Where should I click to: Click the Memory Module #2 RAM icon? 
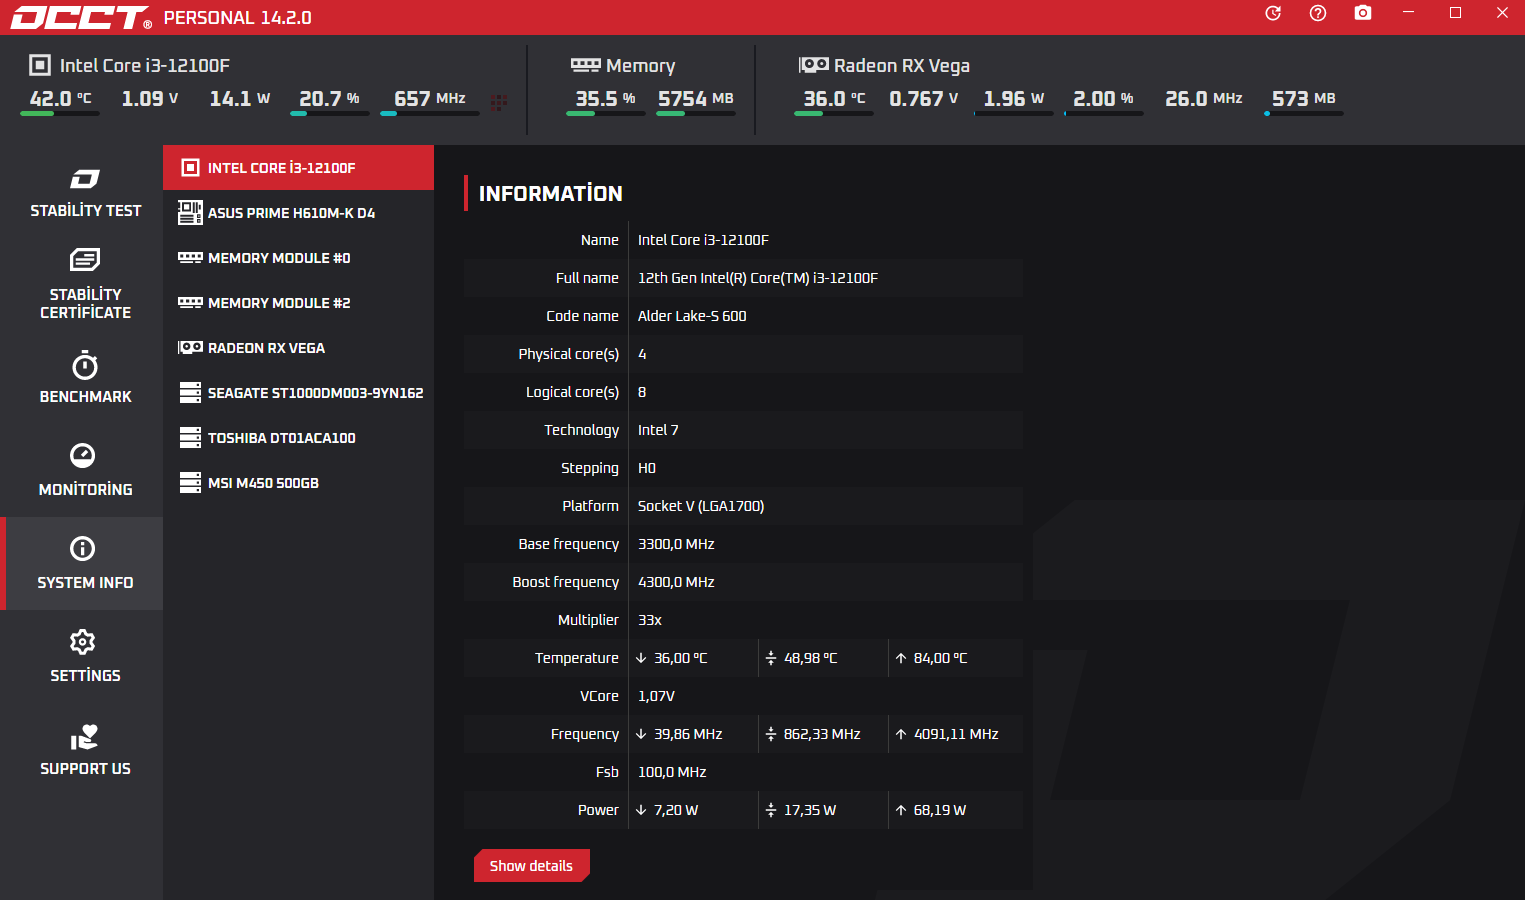190,302
